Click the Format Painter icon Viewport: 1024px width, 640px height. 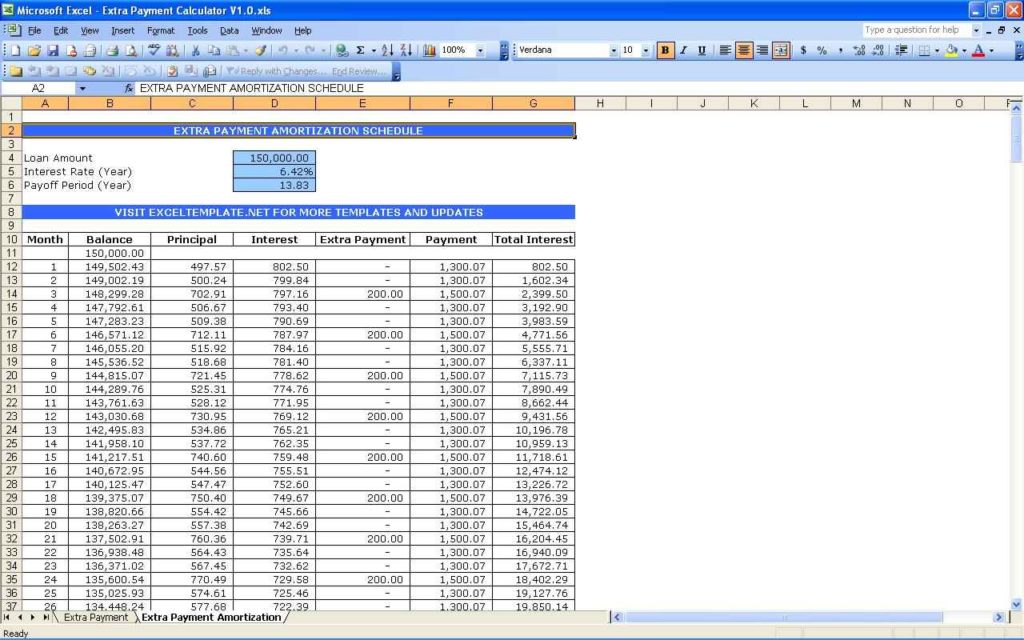click(259, 49)
